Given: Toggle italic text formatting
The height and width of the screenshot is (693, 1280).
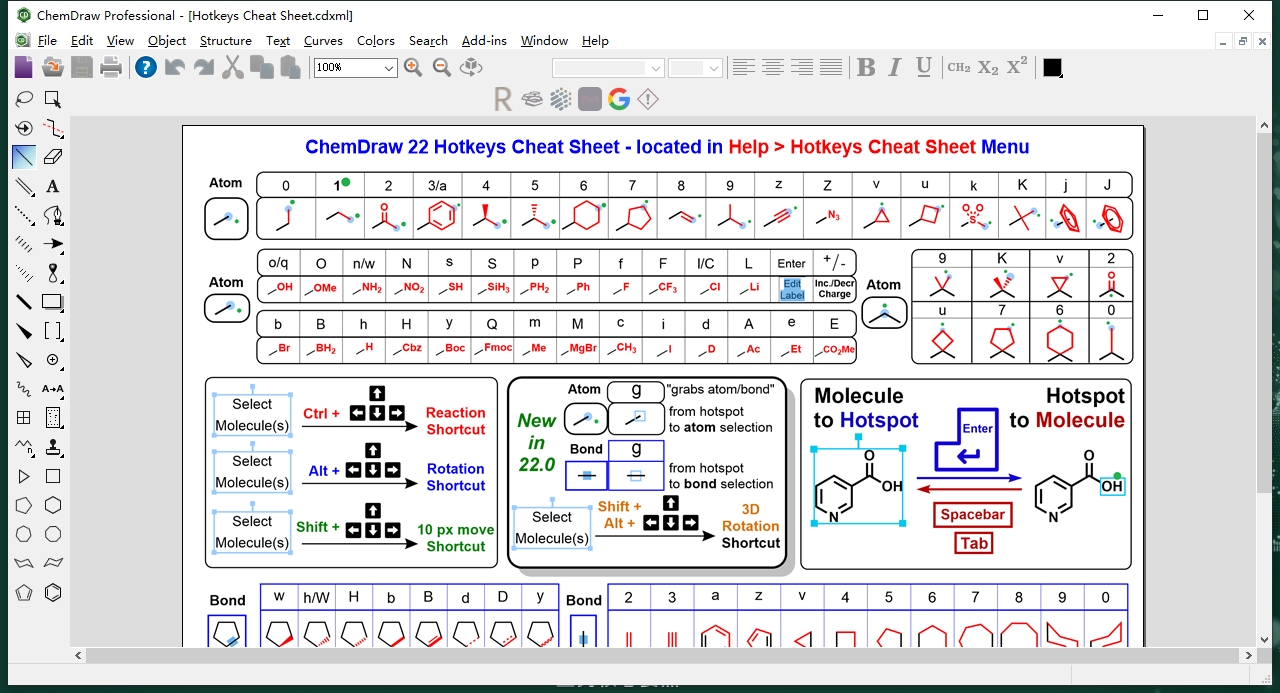Looking at the screenshot, I should point(895,67).
